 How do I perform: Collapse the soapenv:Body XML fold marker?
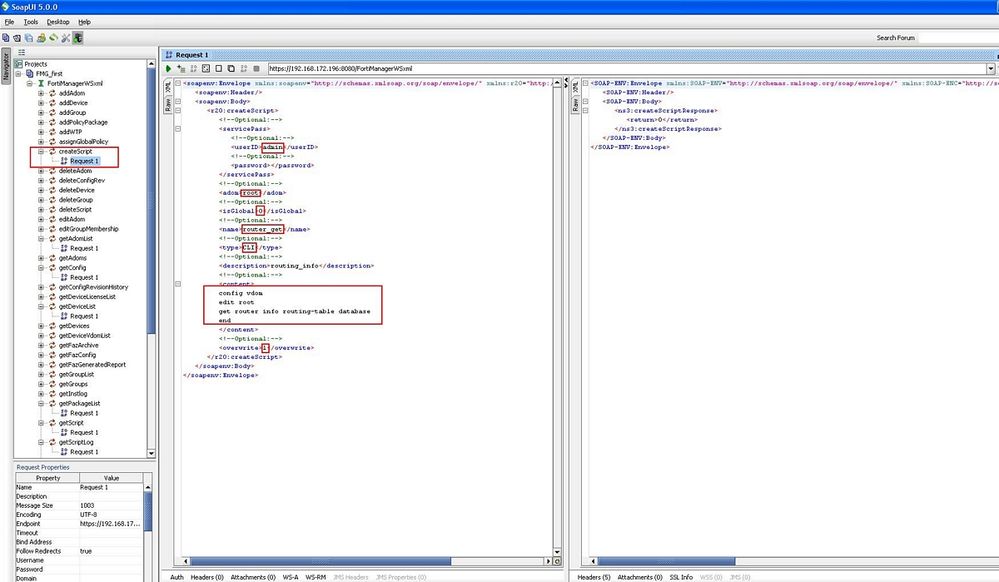(x=177, y=102)
